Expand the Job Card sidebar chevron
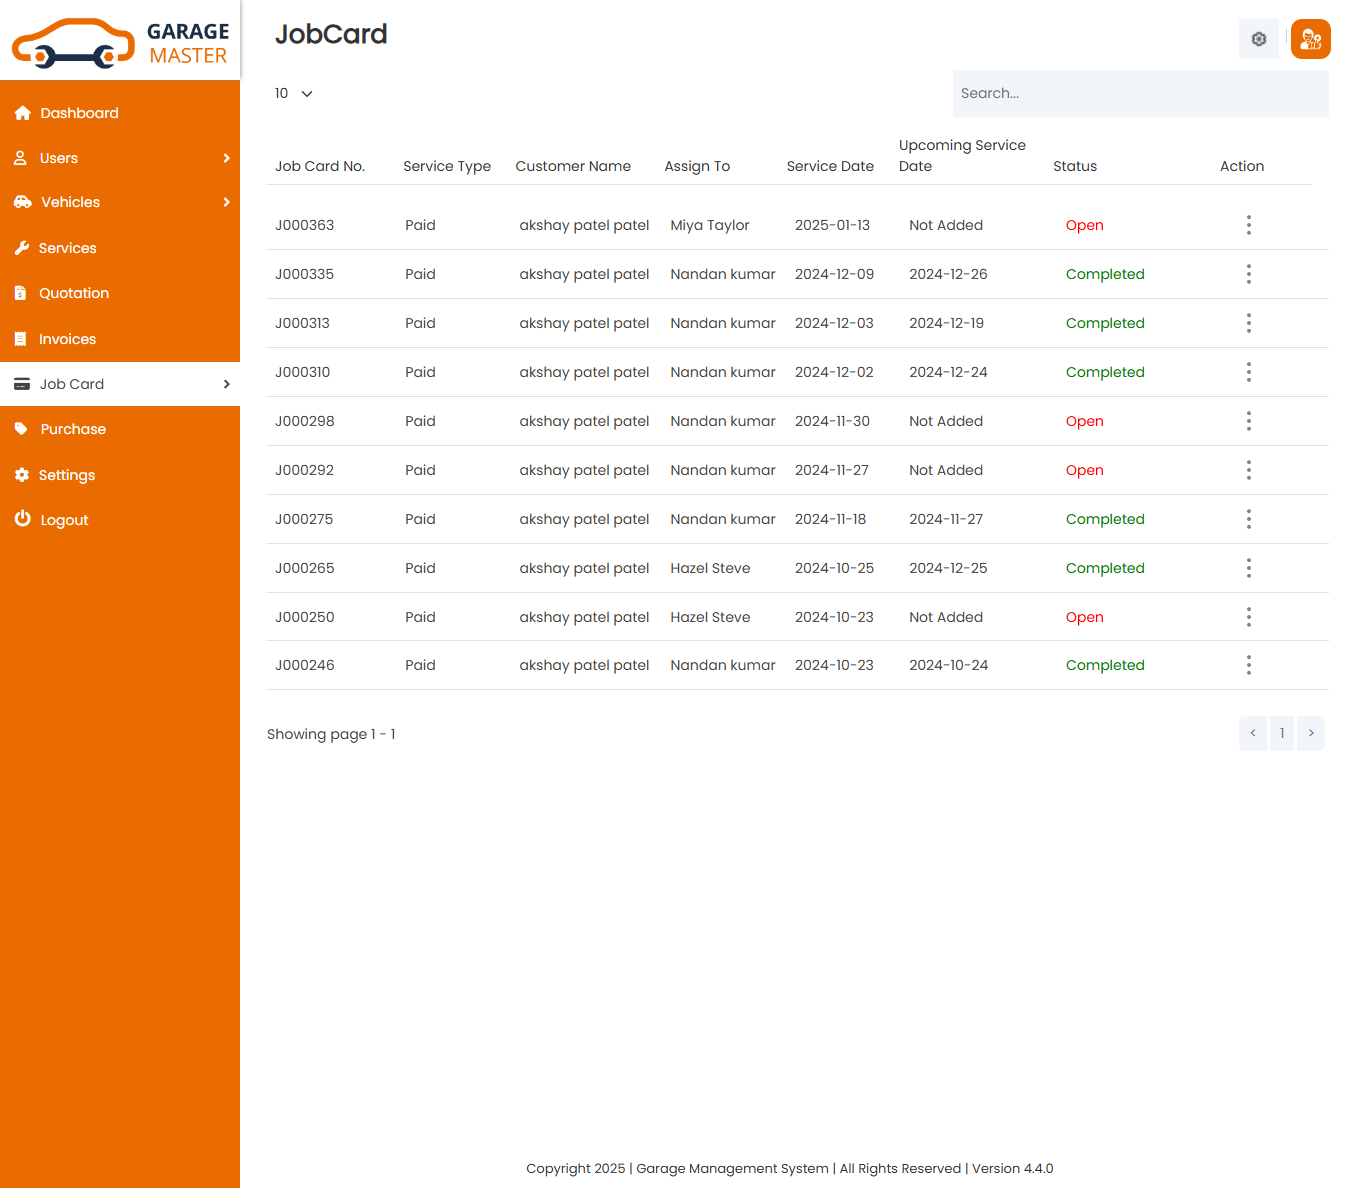The image size is (1366, 1188). tap(226, 384)
